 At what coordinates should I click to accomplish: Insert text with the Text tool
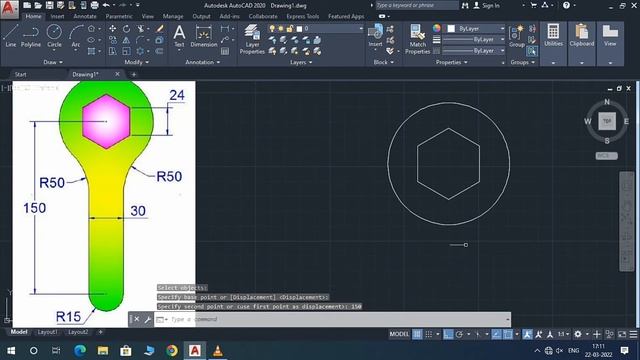[x=179, y=36]
